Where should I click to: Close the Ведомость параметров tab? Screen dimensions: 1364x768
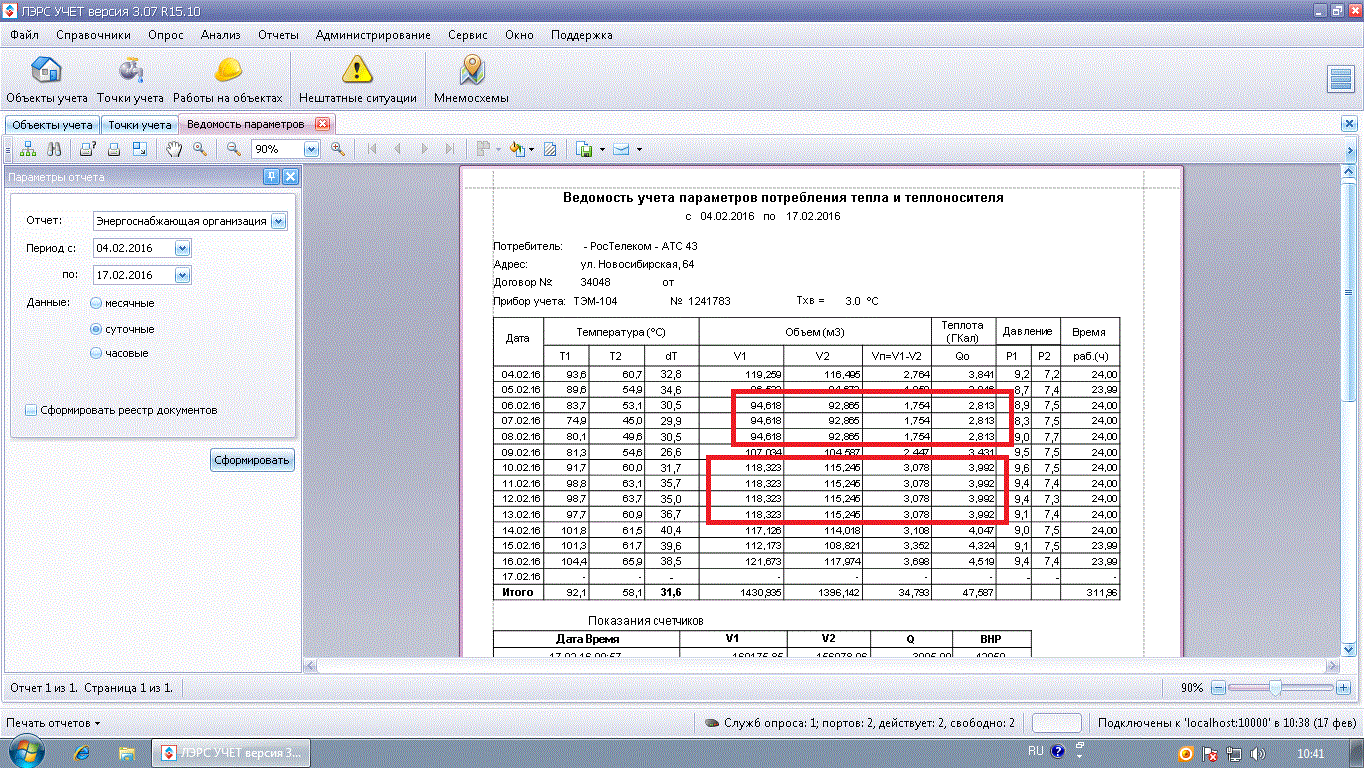(322, 124)
